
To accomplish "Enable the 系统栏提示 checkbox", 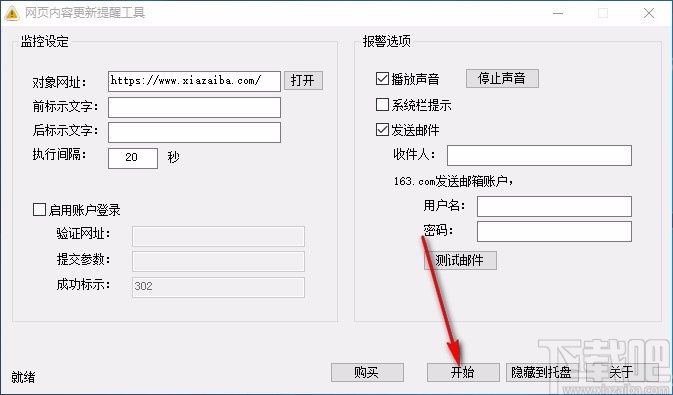I will click(382, 104).
